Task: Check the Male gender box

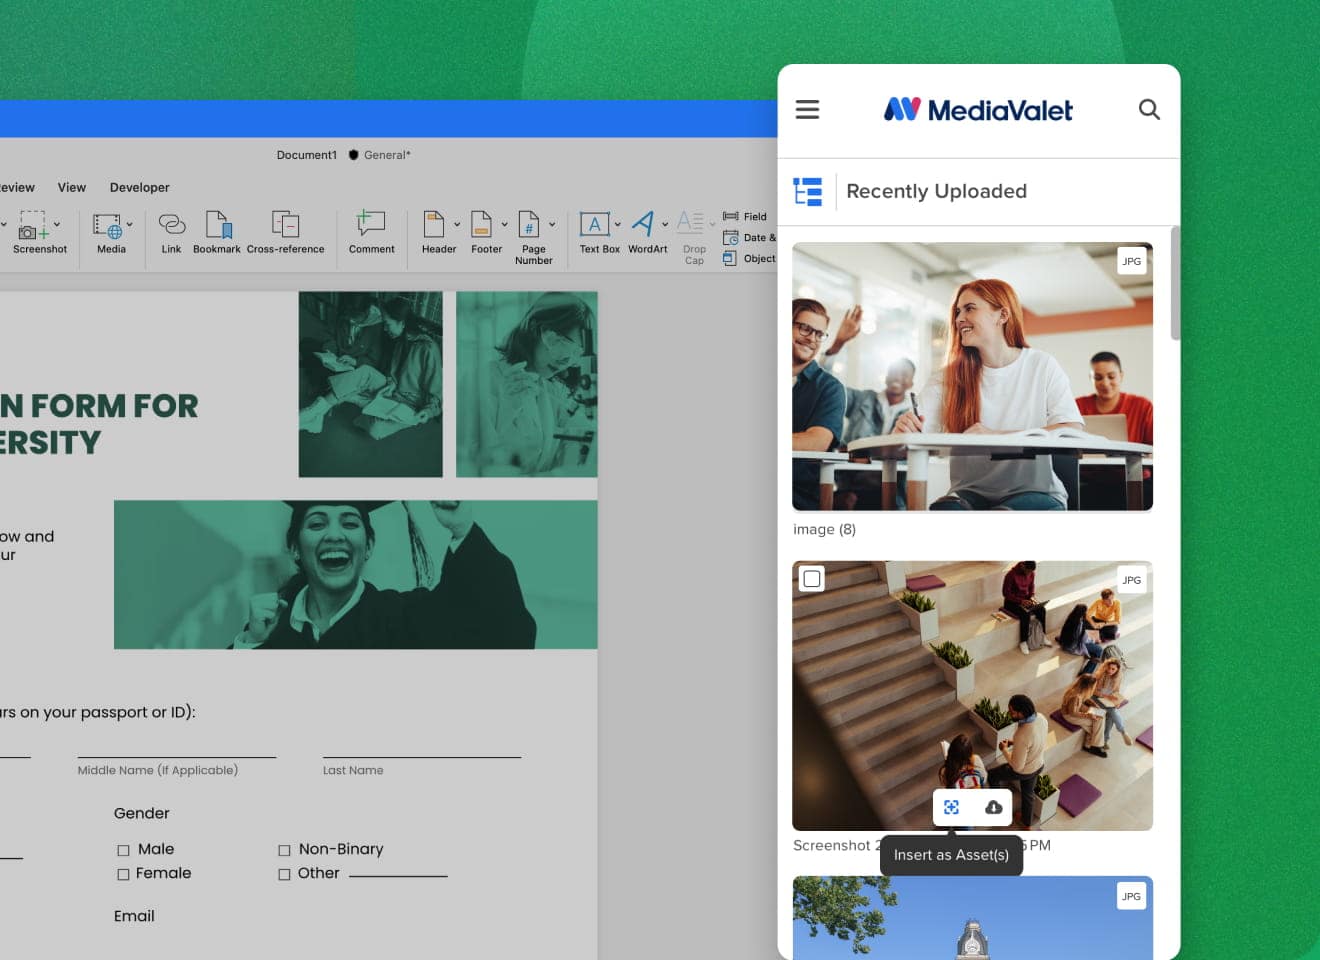Action: point(124,850)
